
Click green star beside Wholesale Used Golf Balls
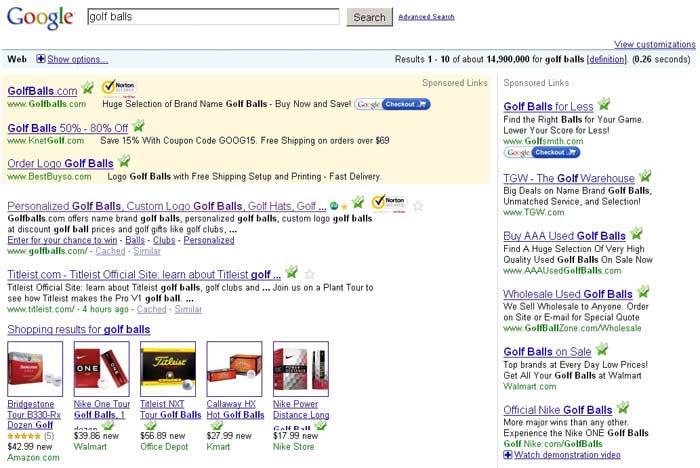pyautogui.click(x=643, y=292)
